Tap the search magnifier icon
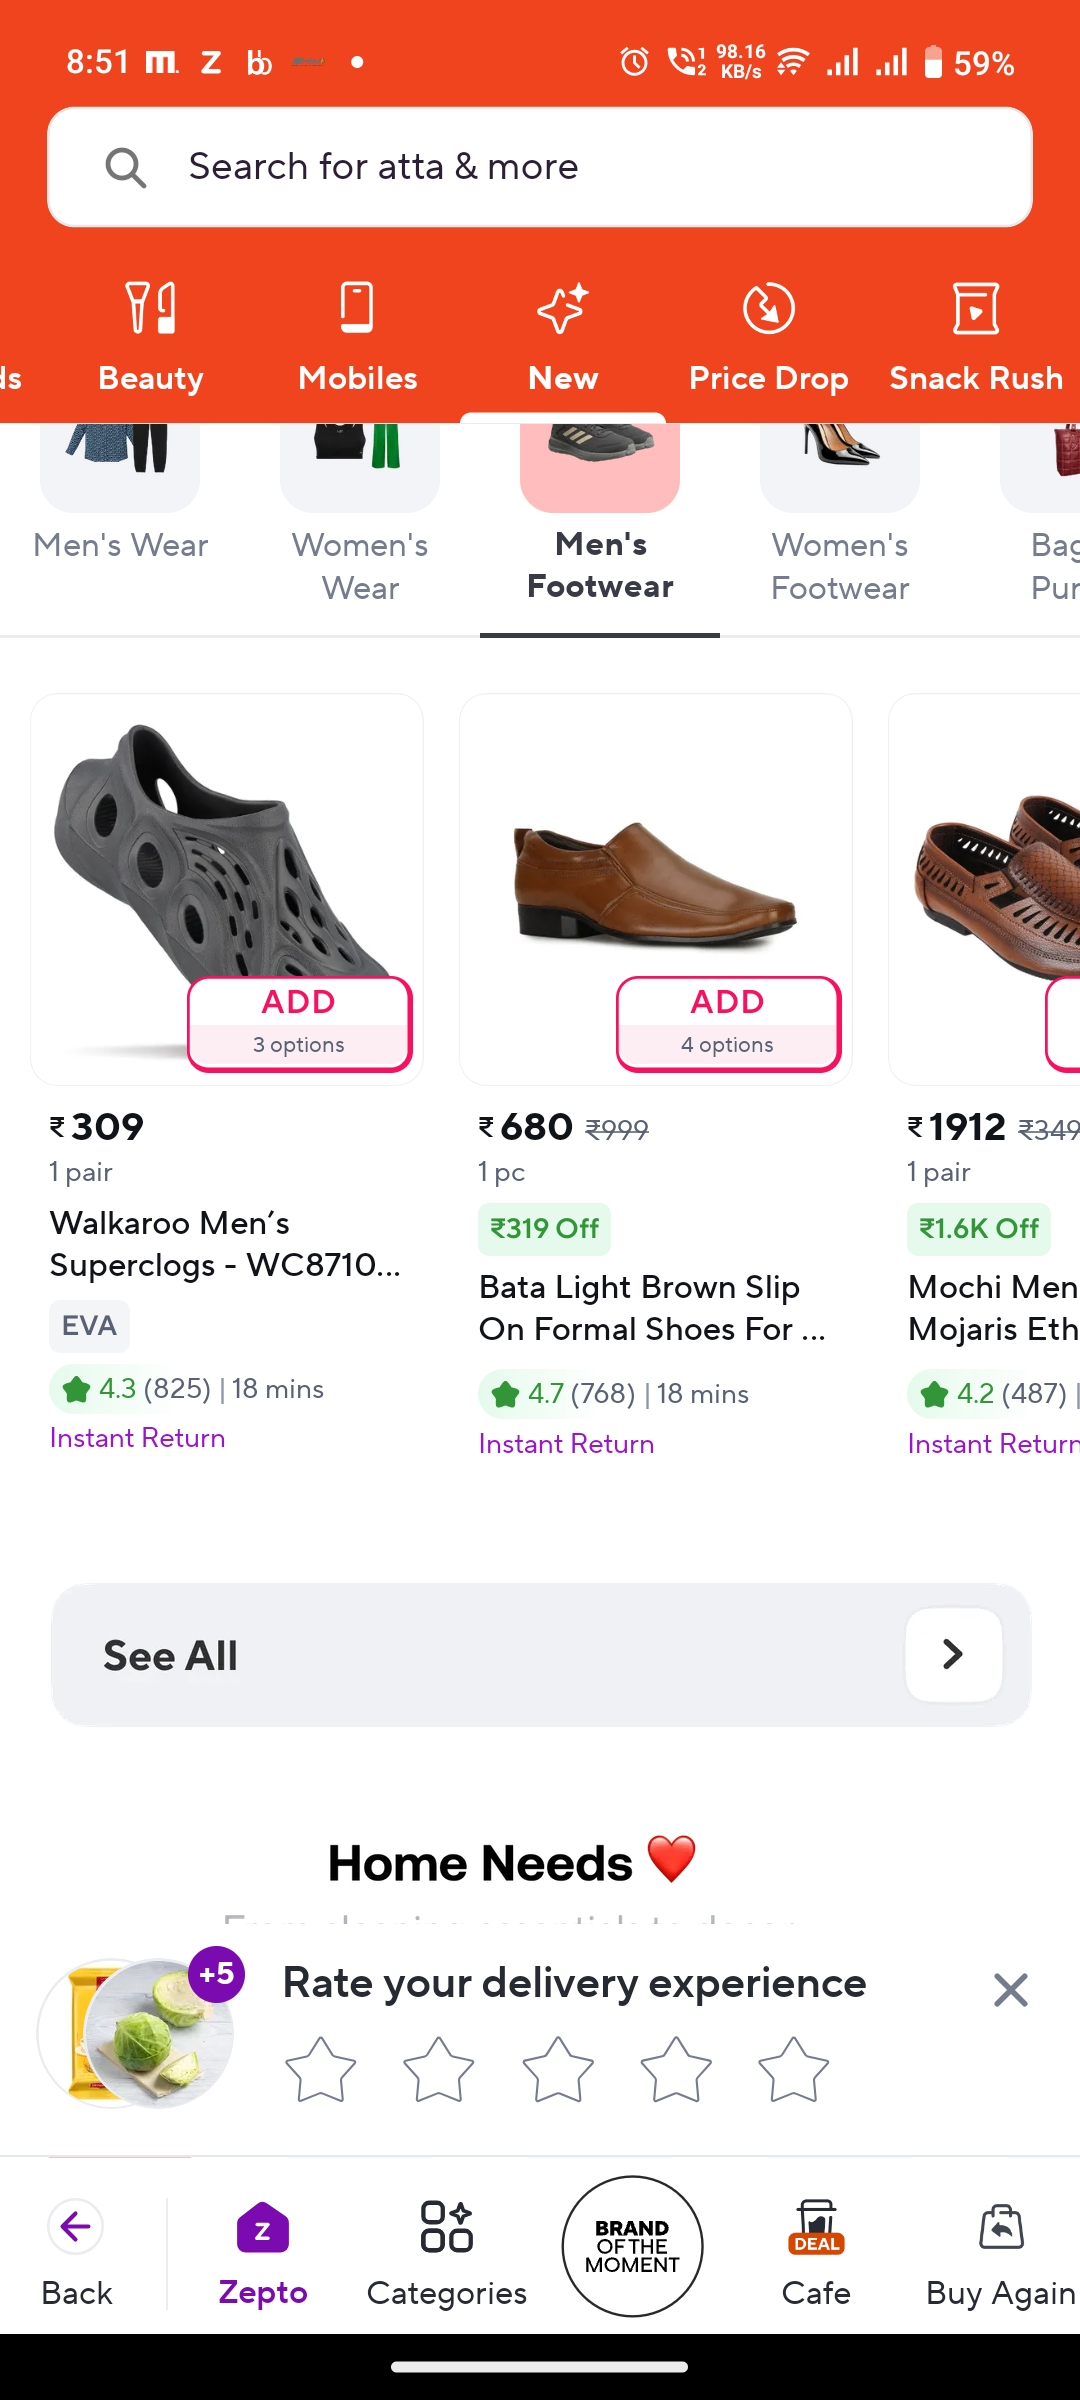Screen dimensions: 1080x2400 click(126, 167)
